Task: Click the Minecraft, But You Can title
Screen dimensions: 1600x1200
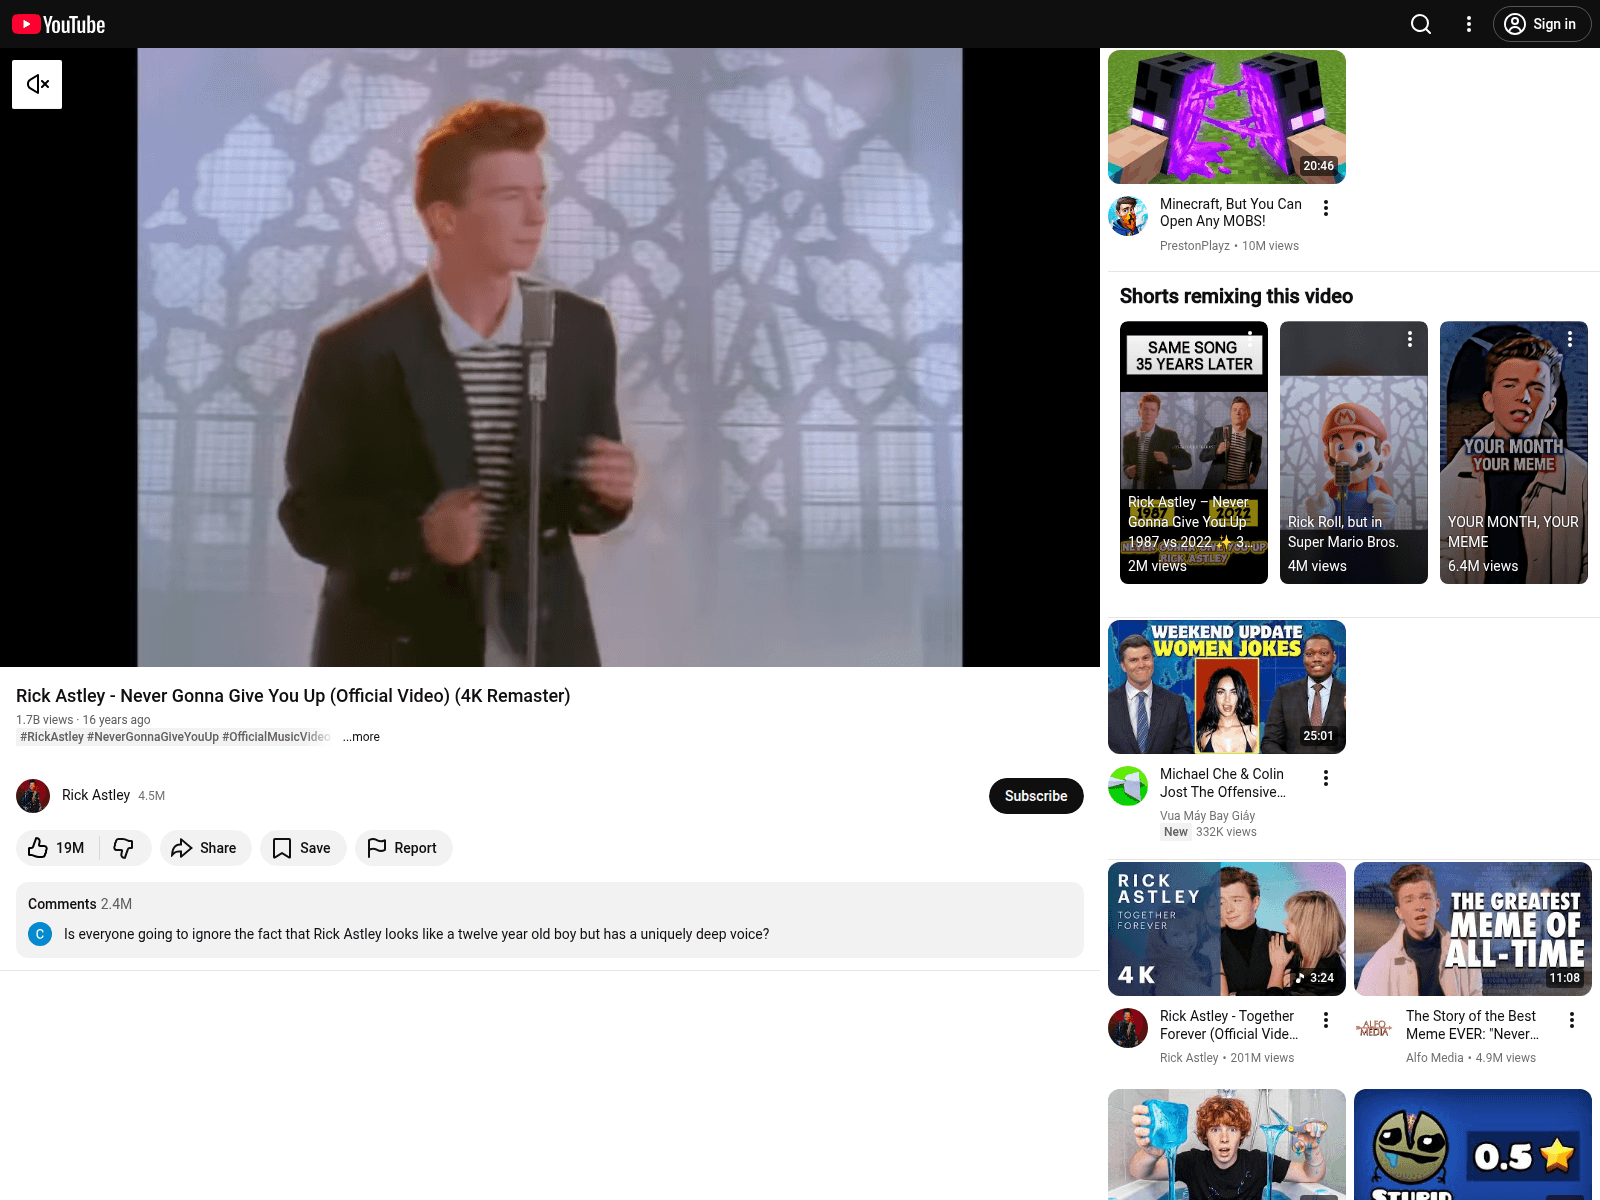Action: pos(1231,212)
